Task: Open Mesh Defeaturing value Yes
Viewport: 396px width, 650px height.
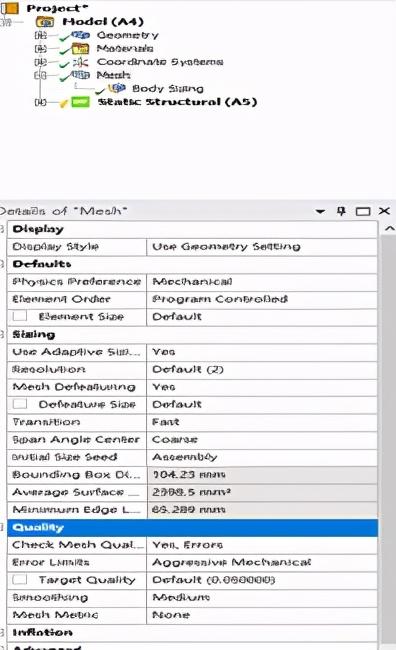Action: (x=262, y=387)
